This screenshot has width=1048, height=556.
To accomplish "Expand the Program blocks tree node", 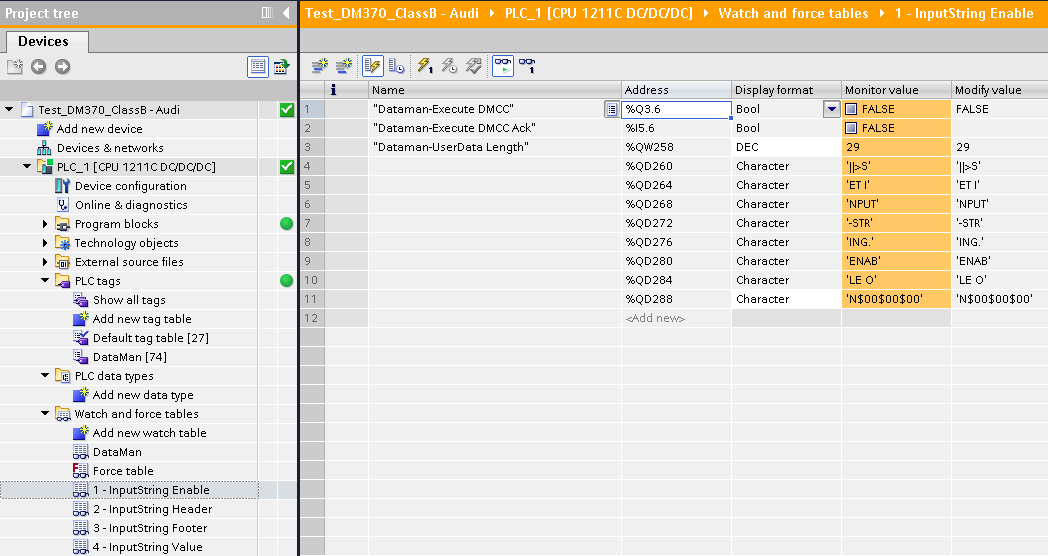I will (x=45, y=224).
